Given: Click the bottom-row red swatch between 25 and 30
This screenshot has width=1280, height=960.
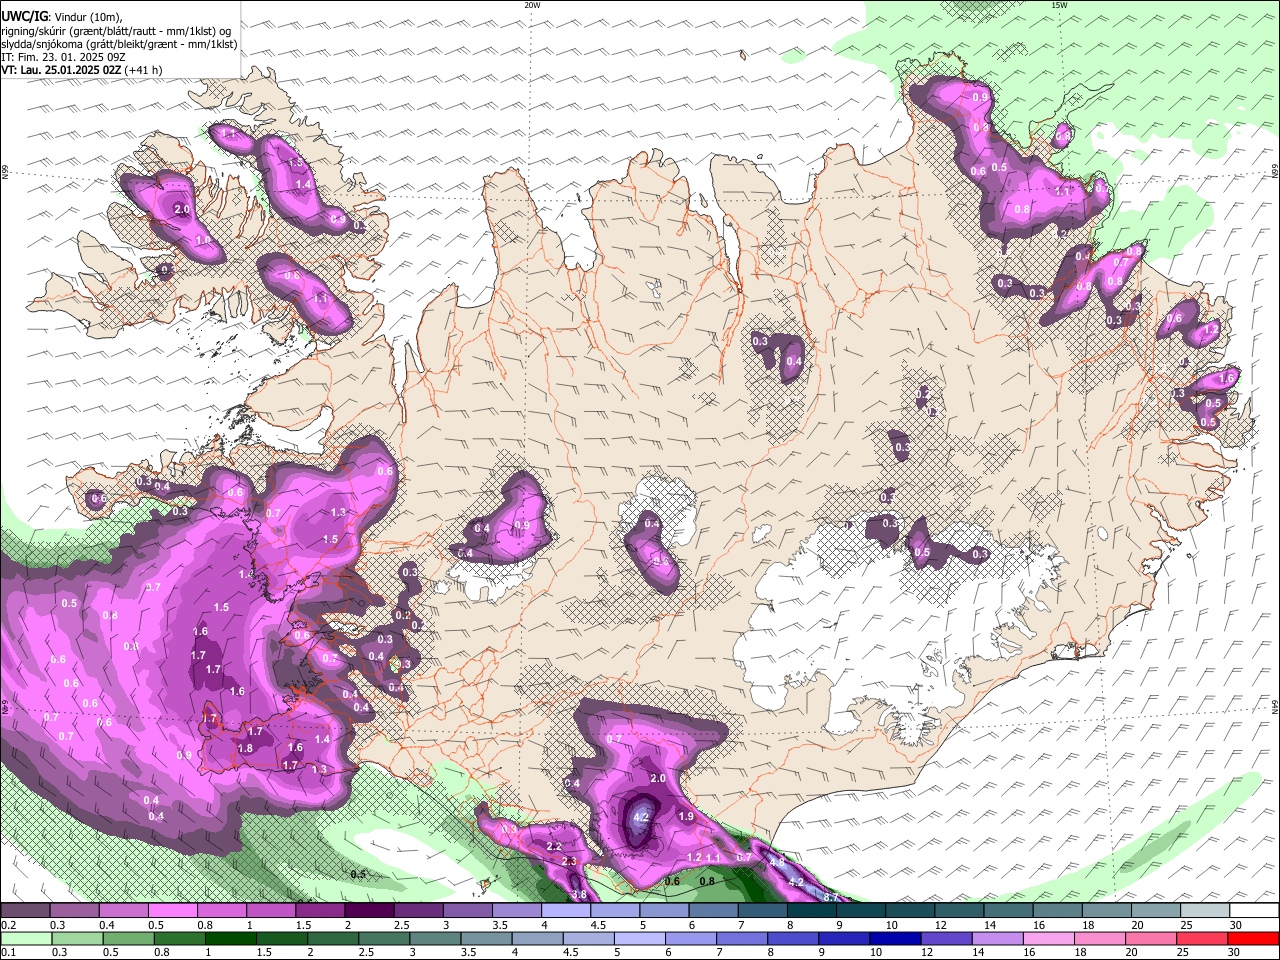Looking at the screenshot, I should 1203,938.
